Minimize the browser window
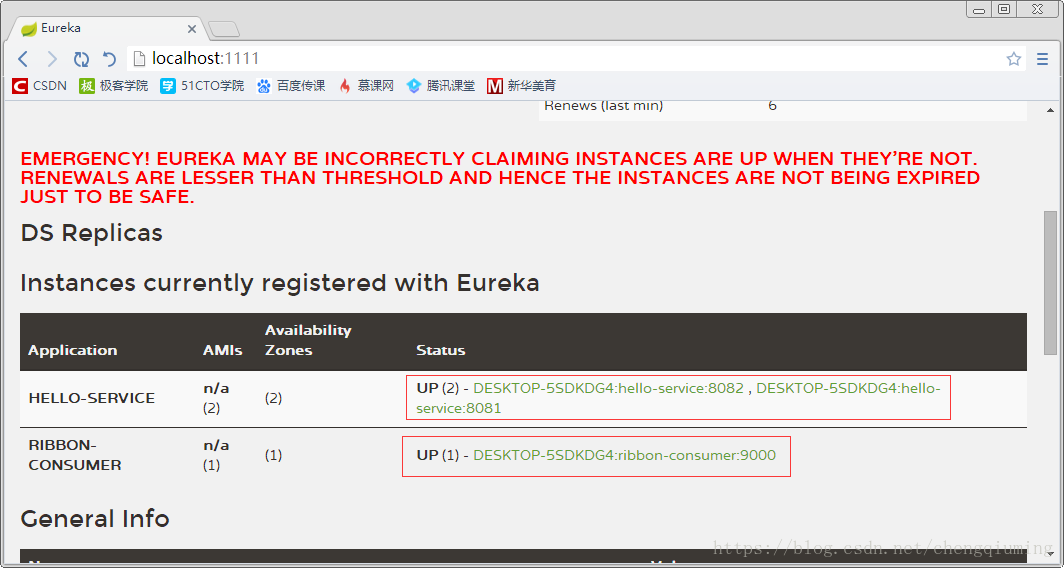Screen dimensions: 1064x568 (978, 9)
